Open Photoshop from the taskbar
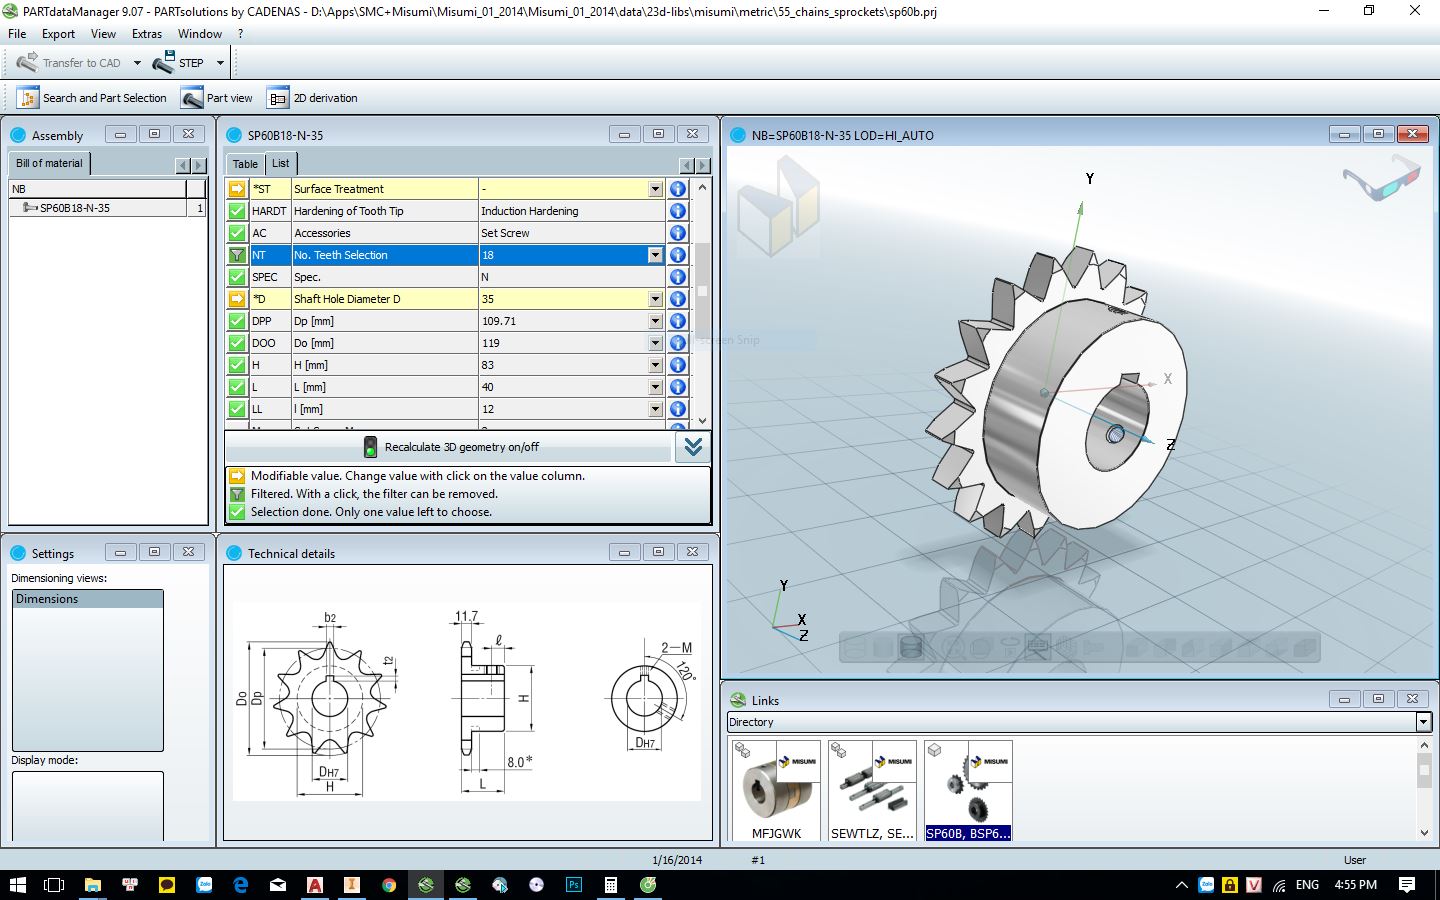1440x900 pixels. point(574,885)
